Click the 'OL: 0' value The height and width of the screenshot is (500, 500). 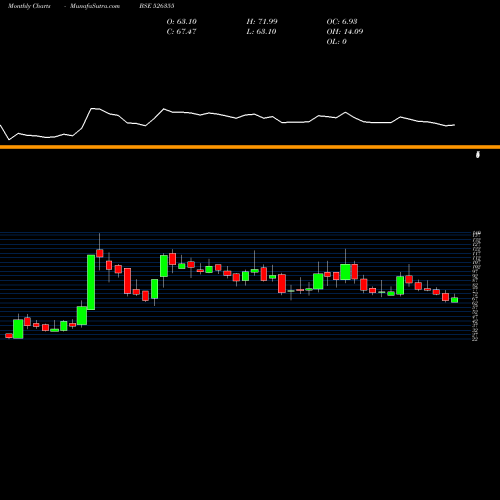[x=337, y=42]
